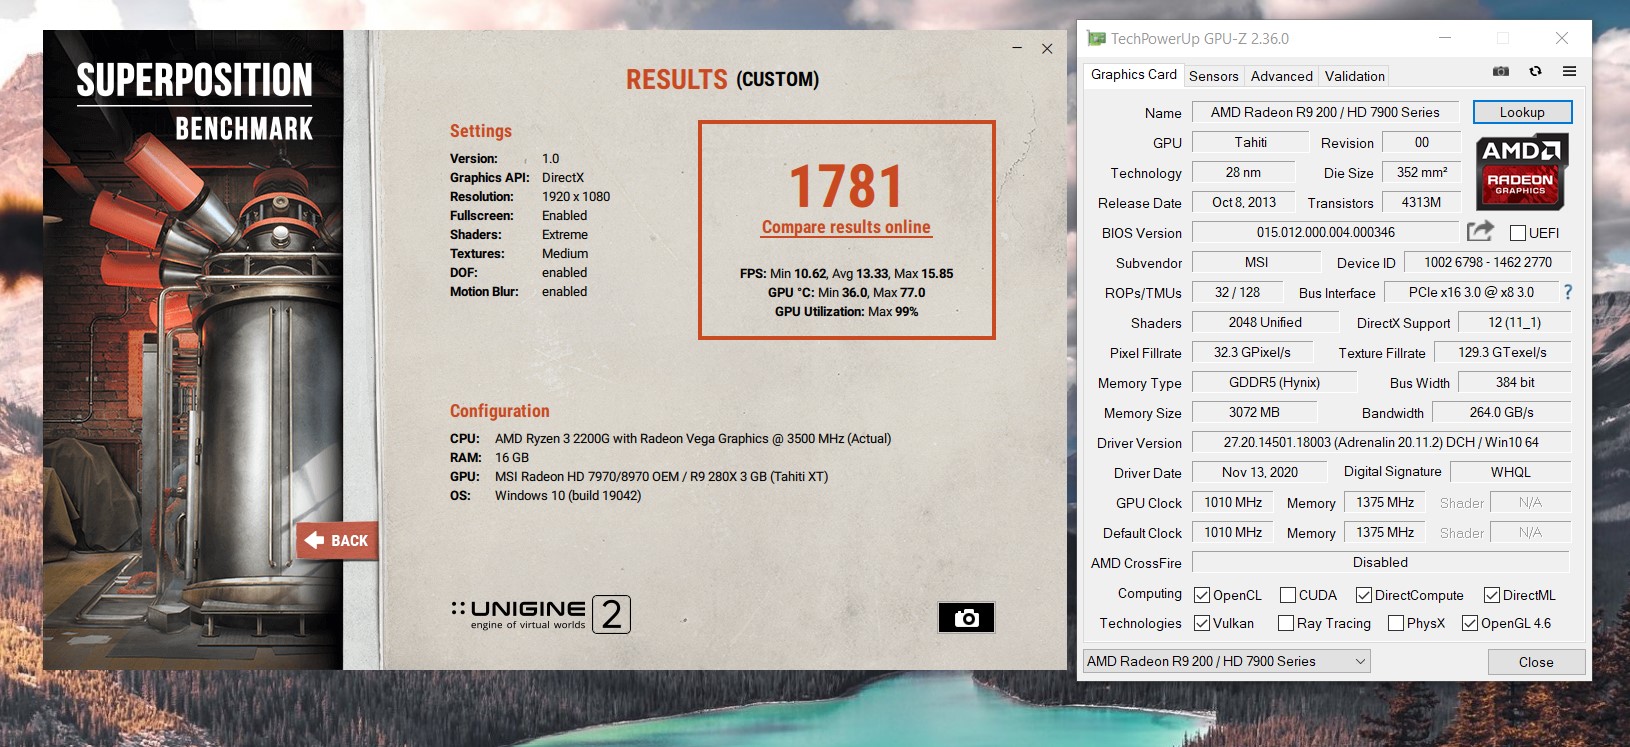This screenshot has height=747, width=1630.
Task: Click AMD Radeon Graphics logo
Action: (1522, 171)
